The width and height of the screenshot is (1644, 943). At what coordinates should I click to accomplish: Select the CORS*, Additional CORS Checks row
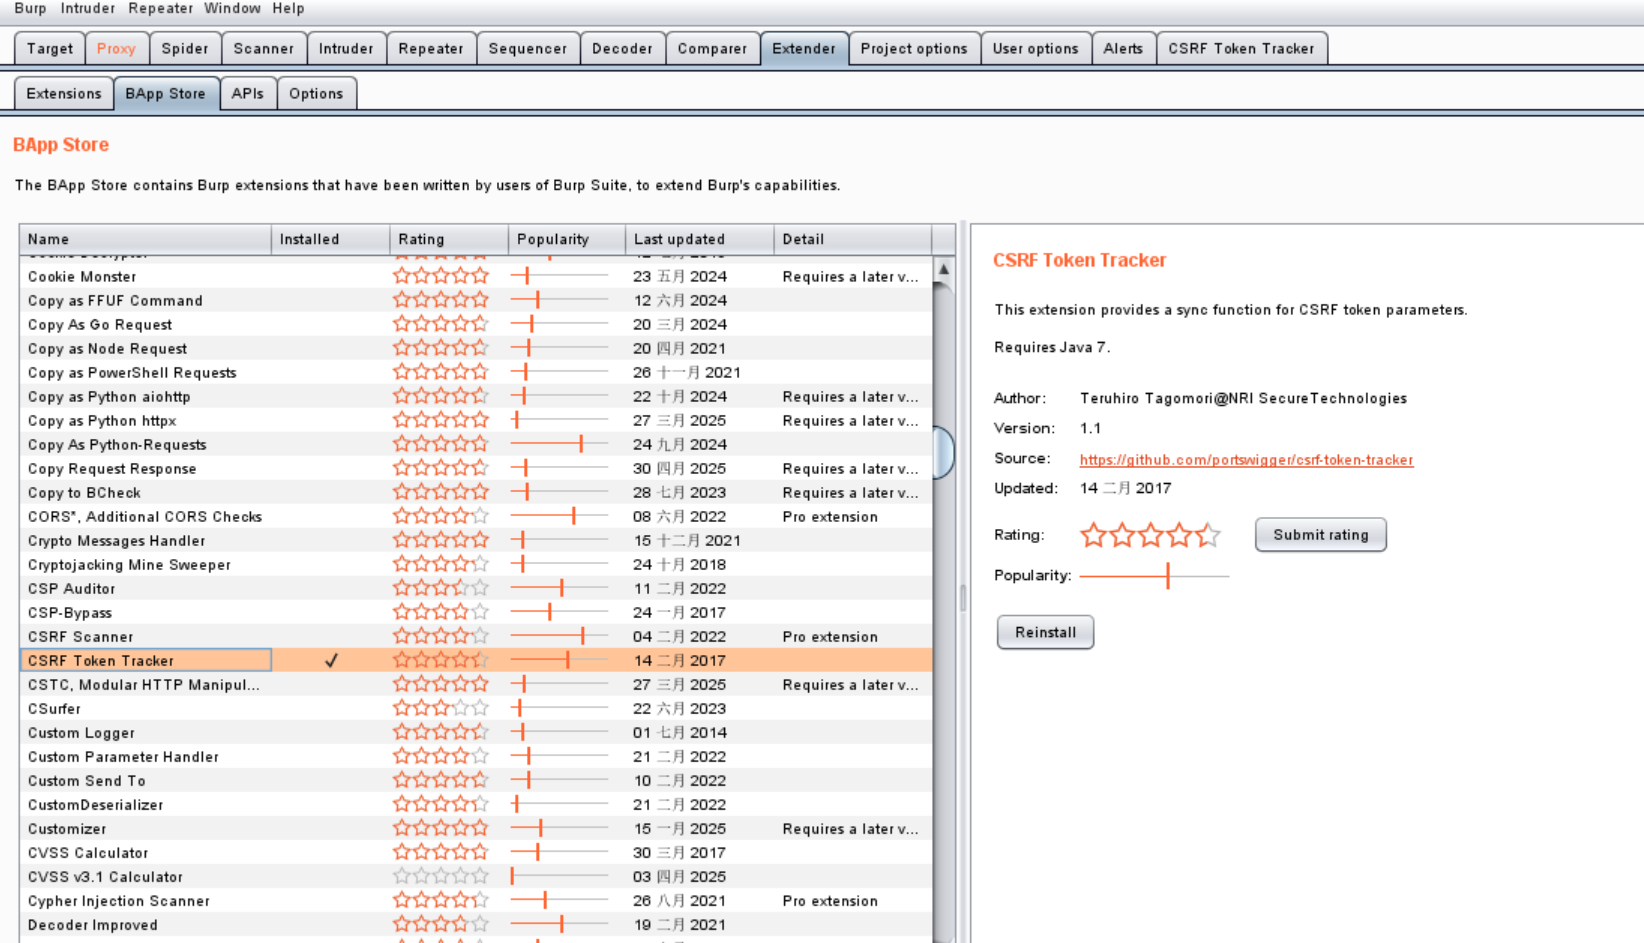pos(476,516)
